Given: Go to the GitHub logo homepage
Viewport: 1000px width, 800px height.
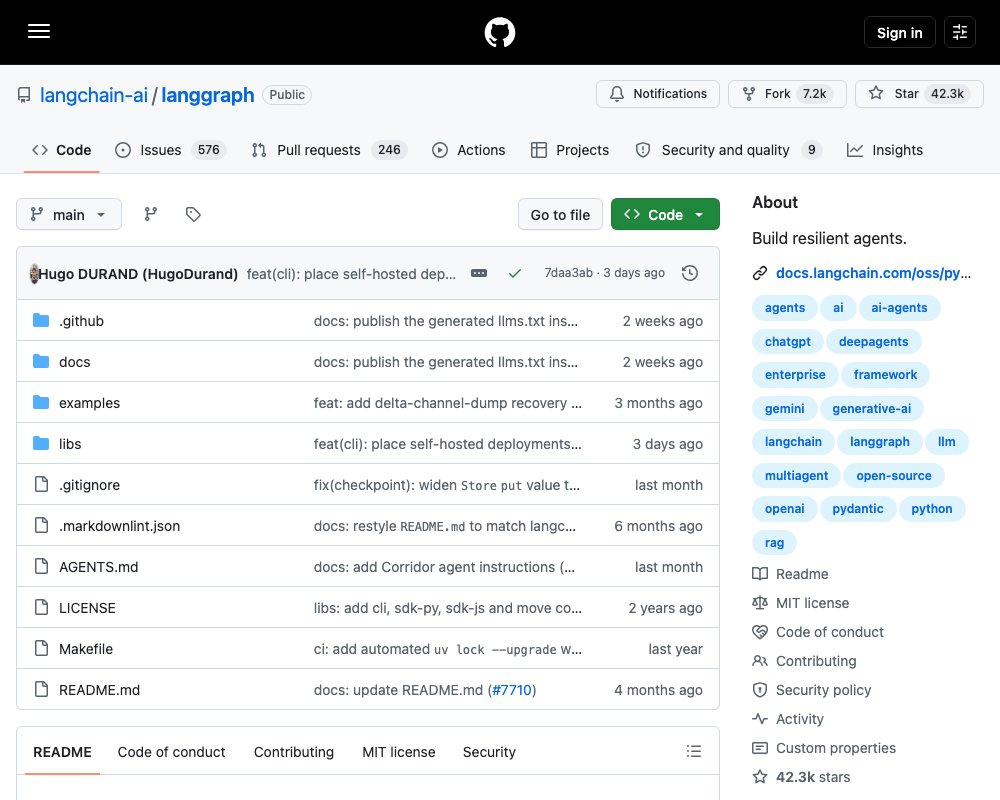Looking at the screenshot, I should pos(500,32).
